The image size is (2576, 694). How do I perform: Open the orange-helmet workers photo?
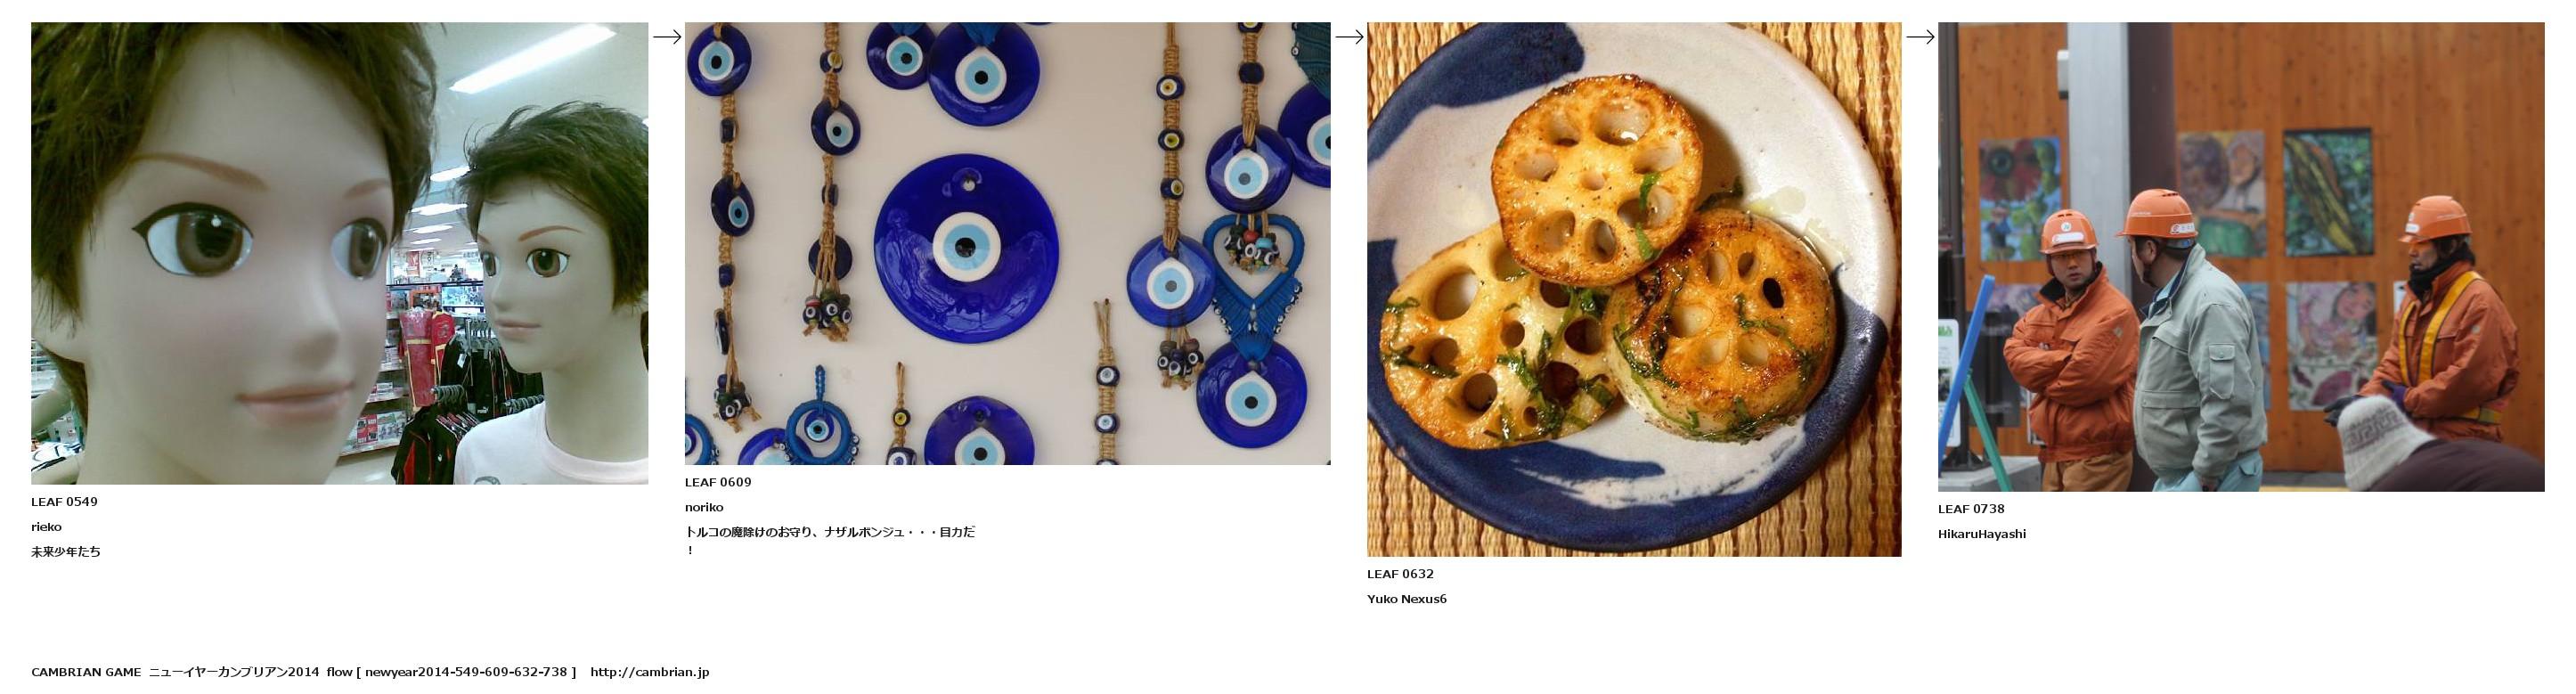pyautogui.click(x=2241, y=257)
